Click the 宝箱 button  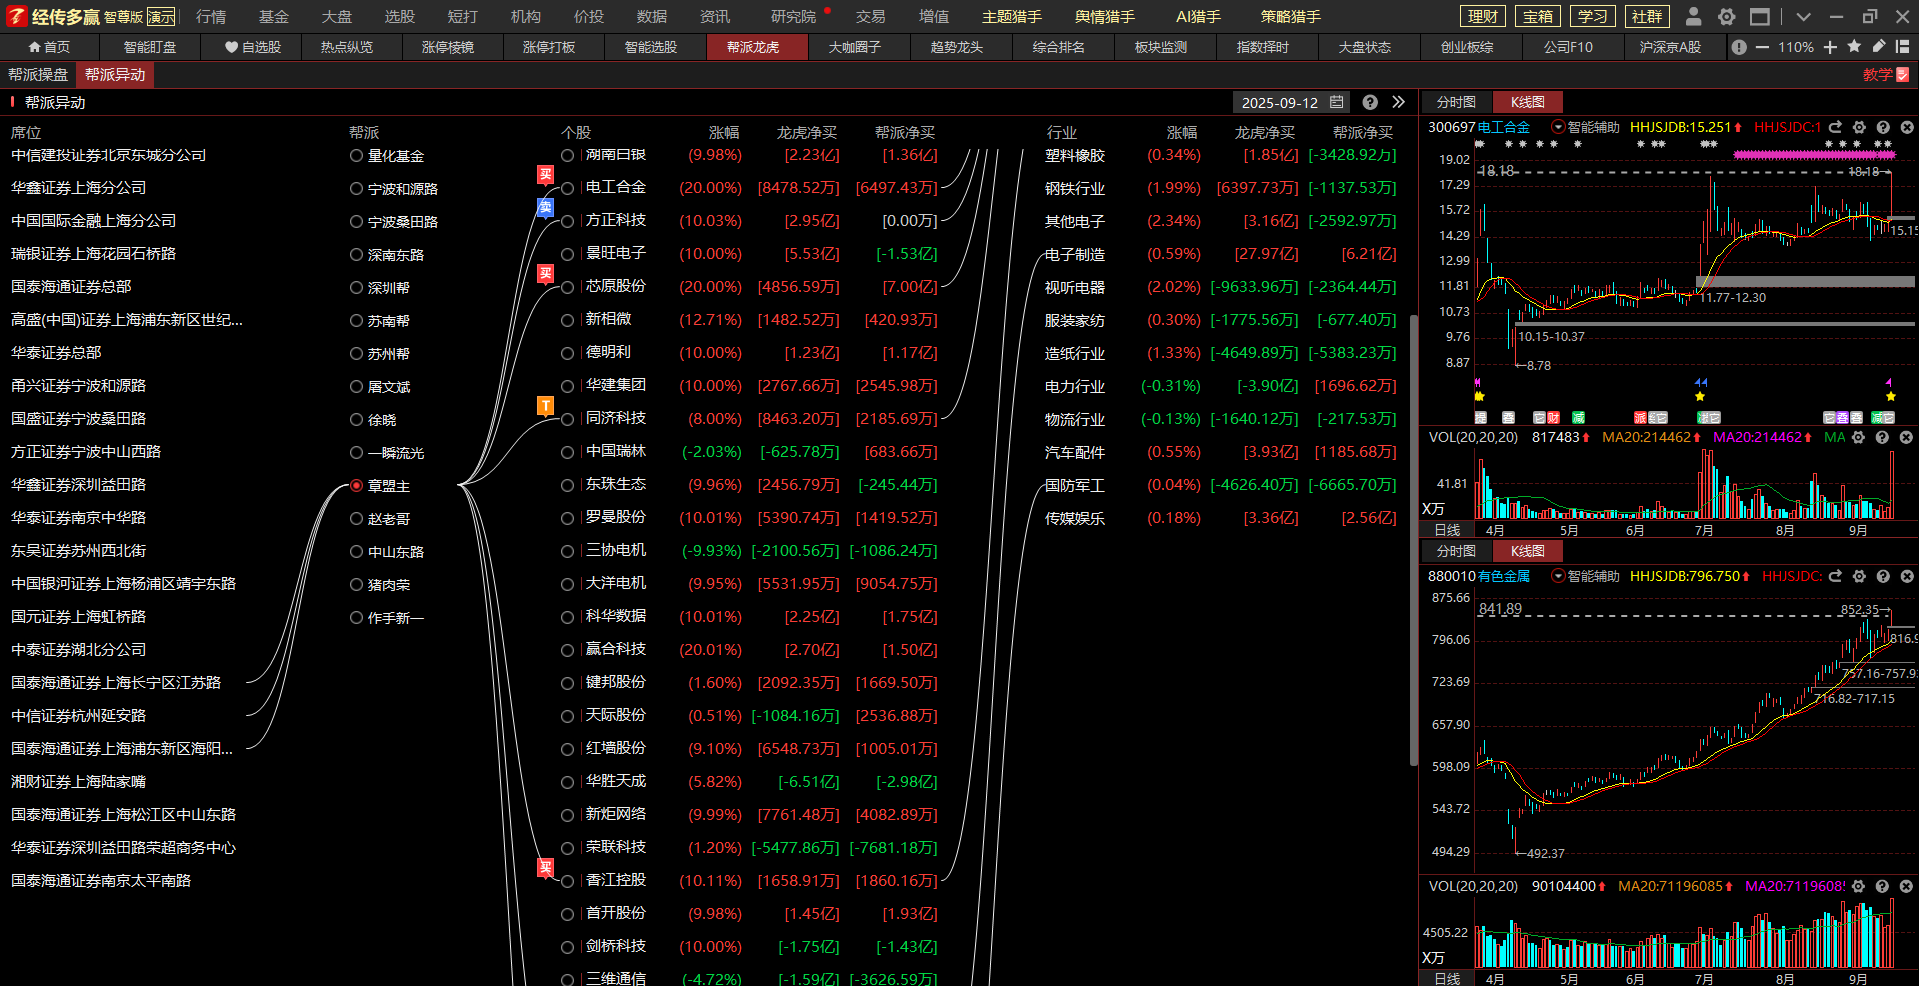[x=1538, y=16]
